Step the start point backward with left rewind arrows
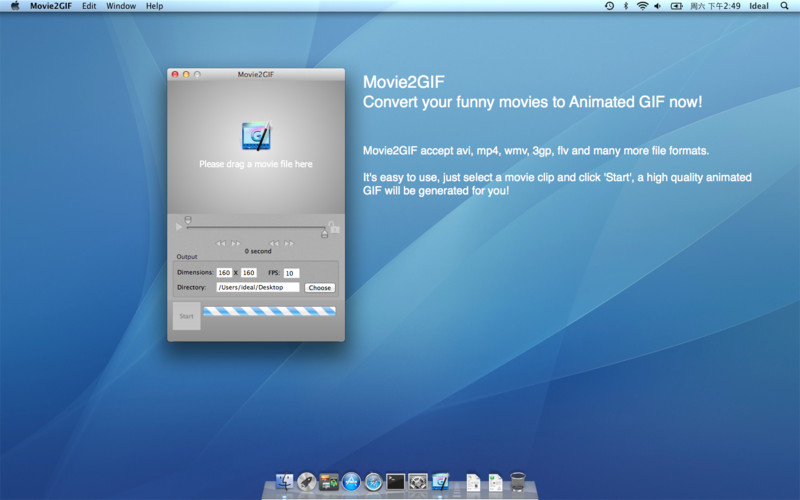800x500 pixels. coord(220,243)
